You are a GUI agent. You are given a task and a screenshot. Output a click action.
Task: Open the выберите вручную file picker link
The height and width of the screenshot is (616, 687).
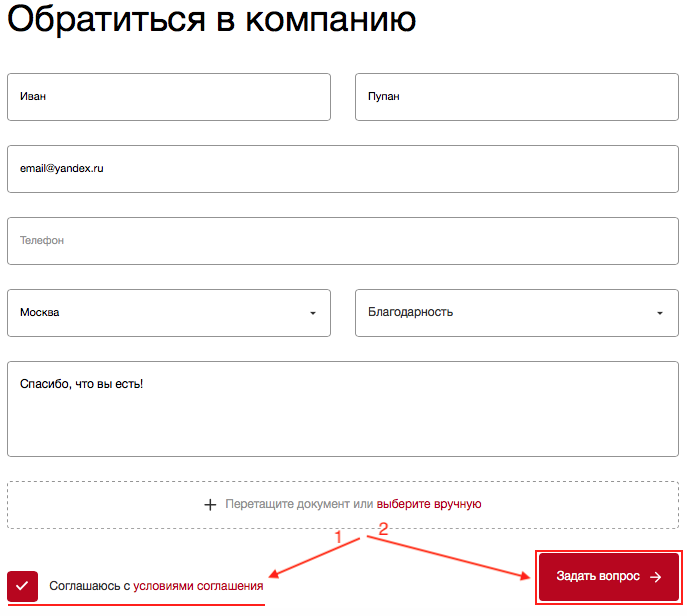point(429,504)
